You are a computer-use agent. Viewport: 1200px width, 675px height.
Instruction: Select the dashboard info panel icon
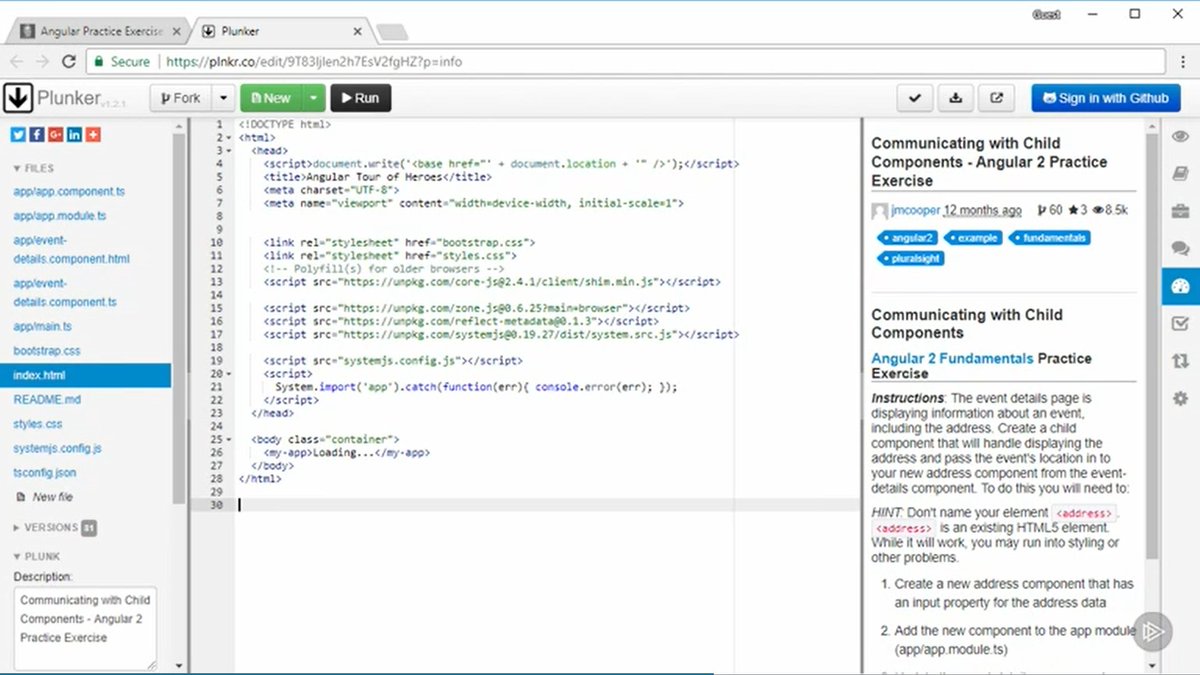[x=1180, y=287]
